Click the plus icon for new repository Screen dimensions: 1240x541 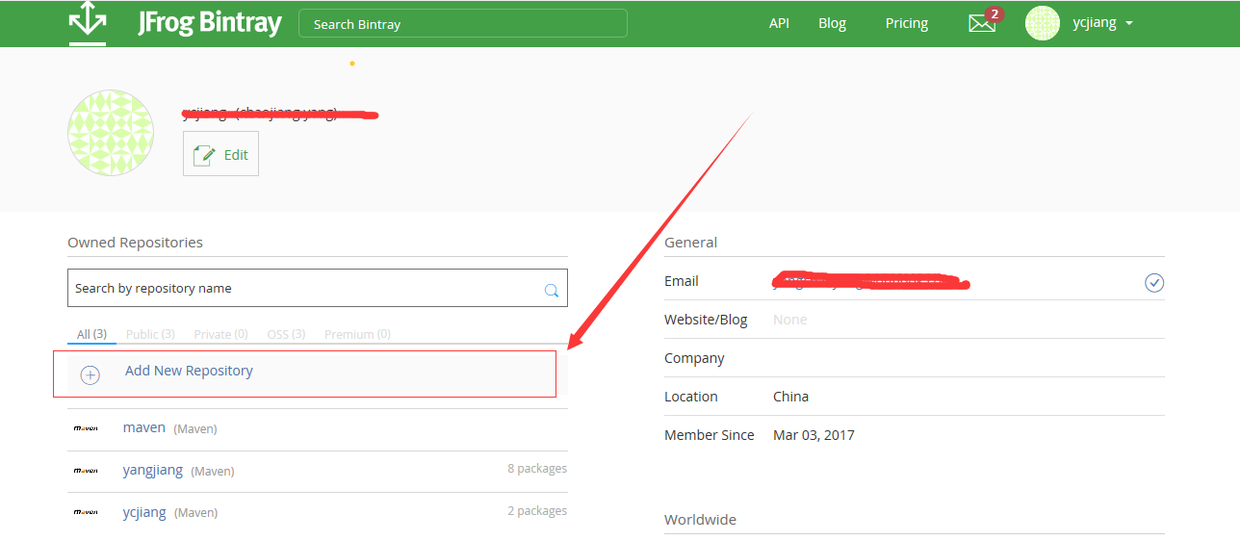point(90,375)
